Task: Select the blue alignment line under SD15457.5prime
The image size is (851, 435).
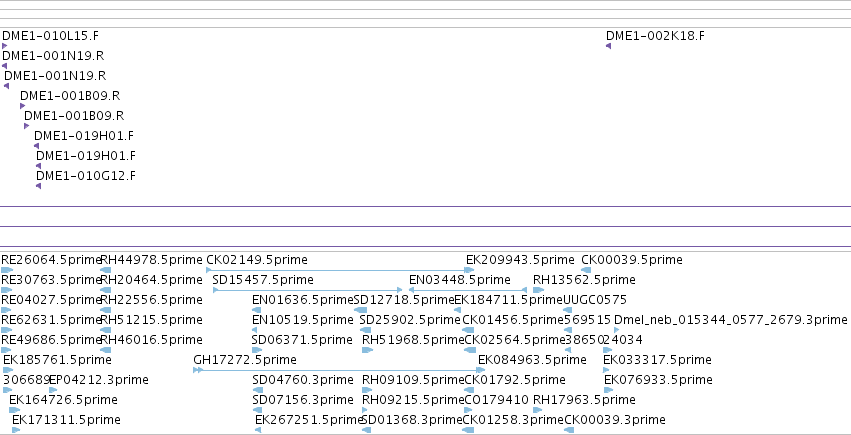Action: click(308, 290)
